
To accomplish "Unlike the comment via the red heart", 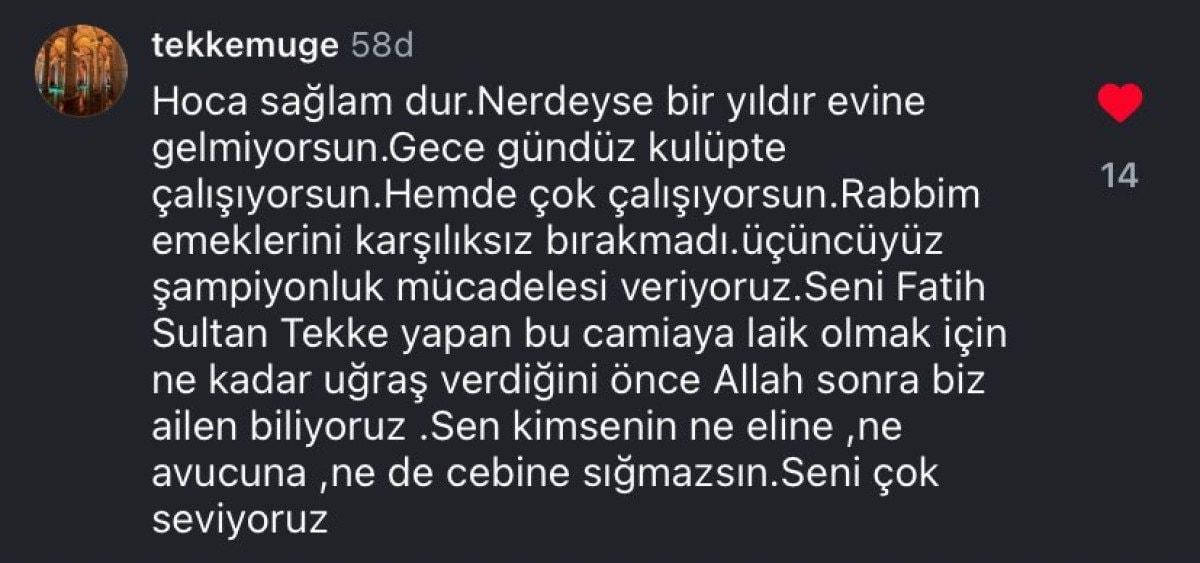I will (x=1120, y=103).
